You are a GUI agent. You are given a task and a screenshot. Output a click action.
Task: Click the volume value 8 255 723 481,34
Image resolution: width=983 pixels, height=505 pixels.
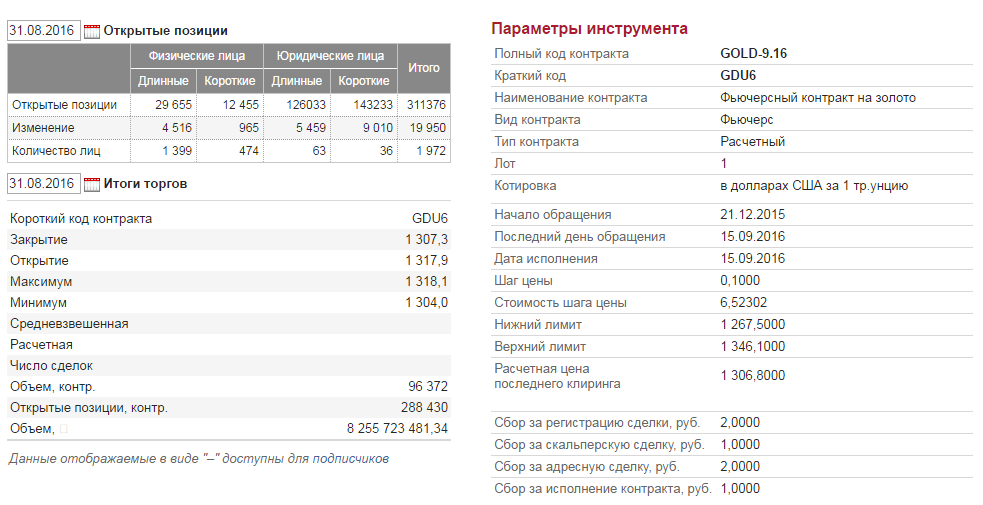[x=397, y=429]
